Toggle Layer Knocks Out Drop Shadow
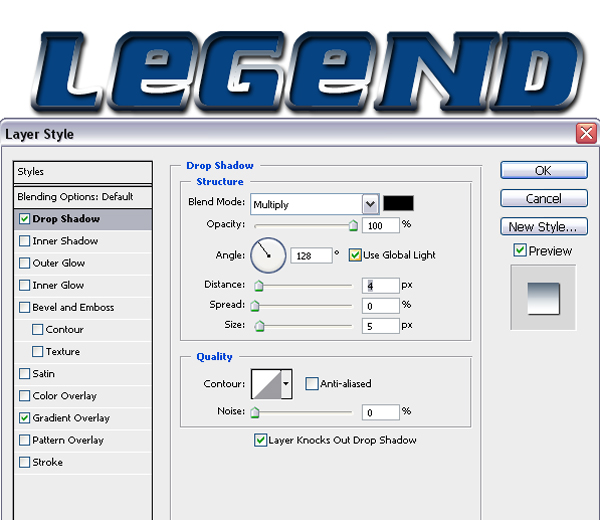Screen dimensions: 600x520 click(261, 440)
